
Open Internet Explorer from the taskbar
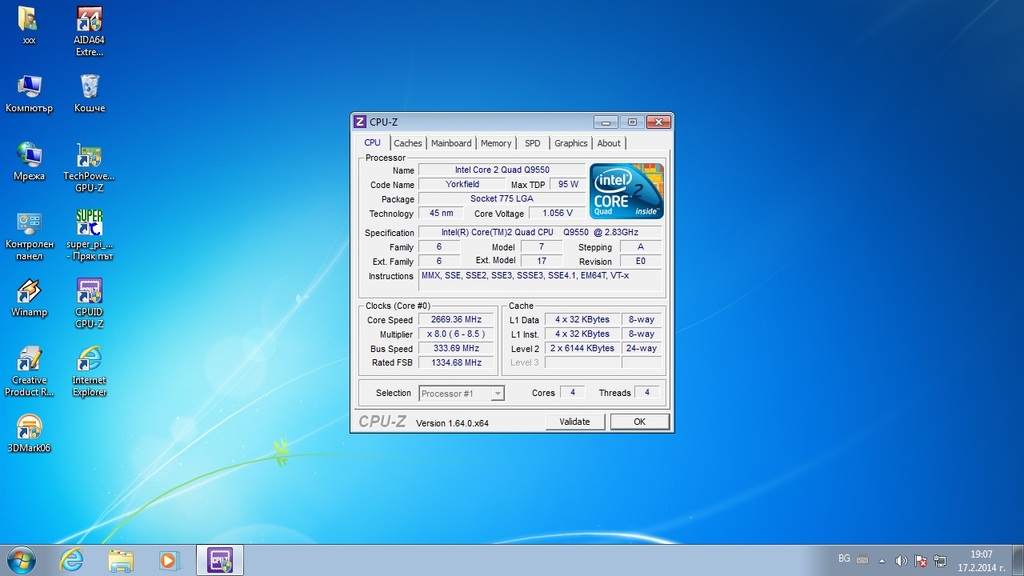point(72,560)
